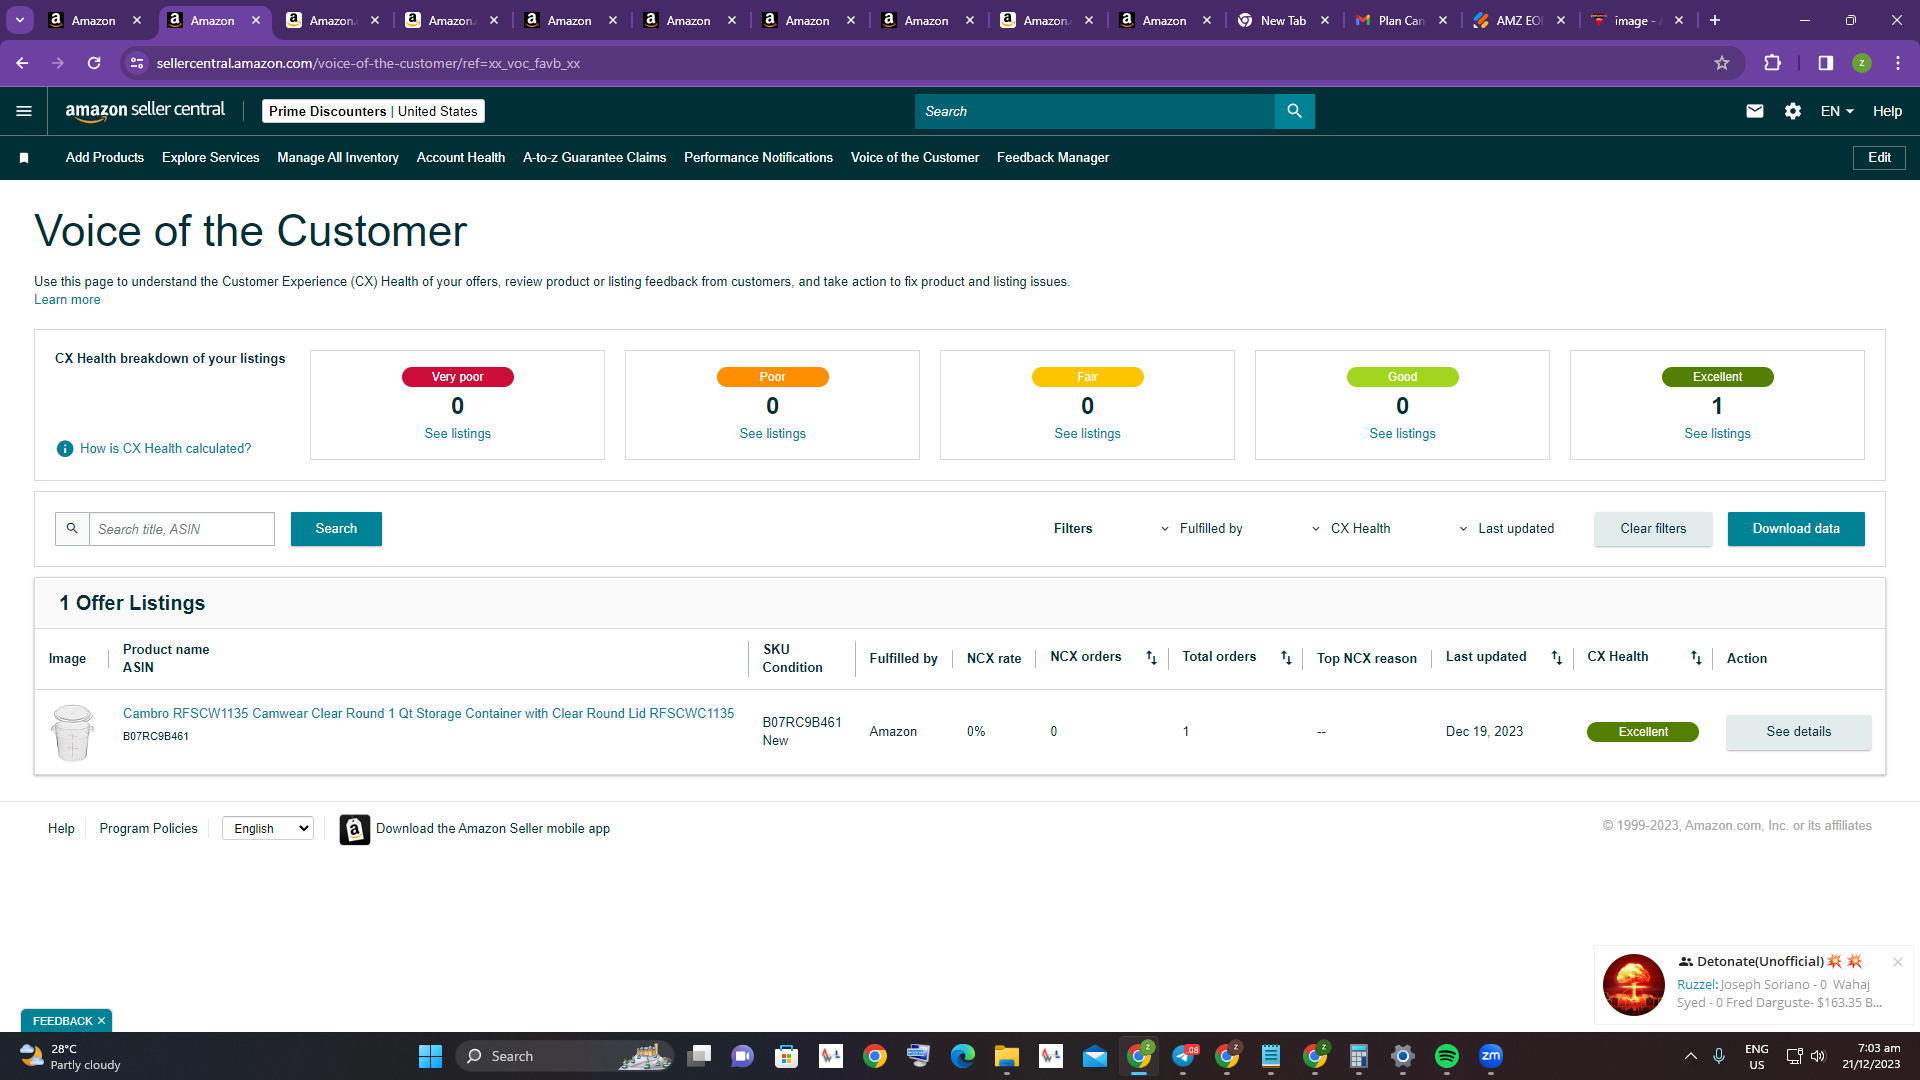The image size is (1920, 1080).
Task: Open Account Health page
Action: pos(461,158)
